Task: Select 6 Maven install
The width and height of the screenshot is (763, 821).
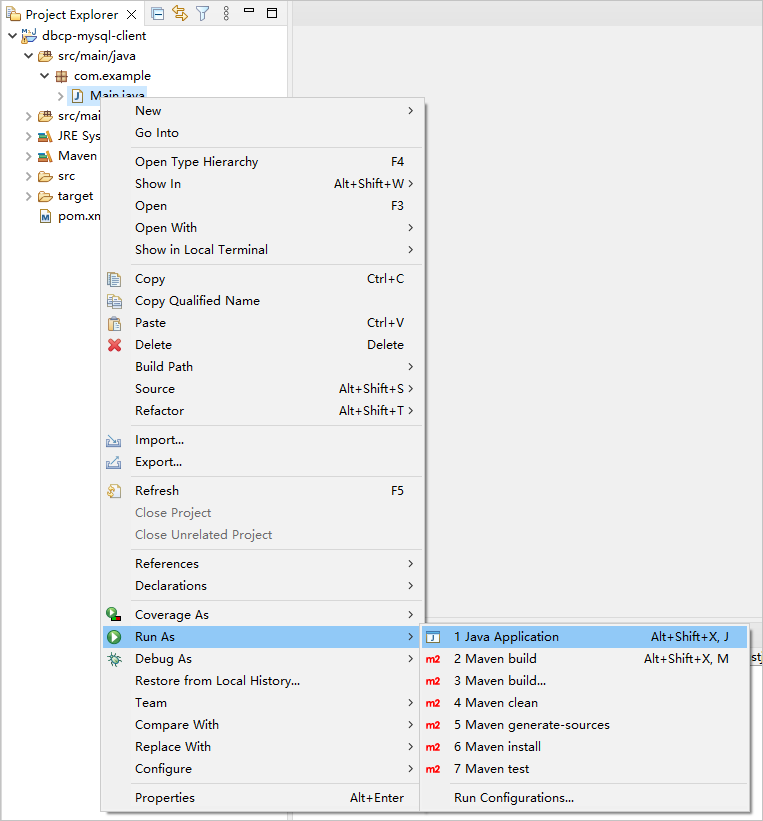Action: pos(497,747)
